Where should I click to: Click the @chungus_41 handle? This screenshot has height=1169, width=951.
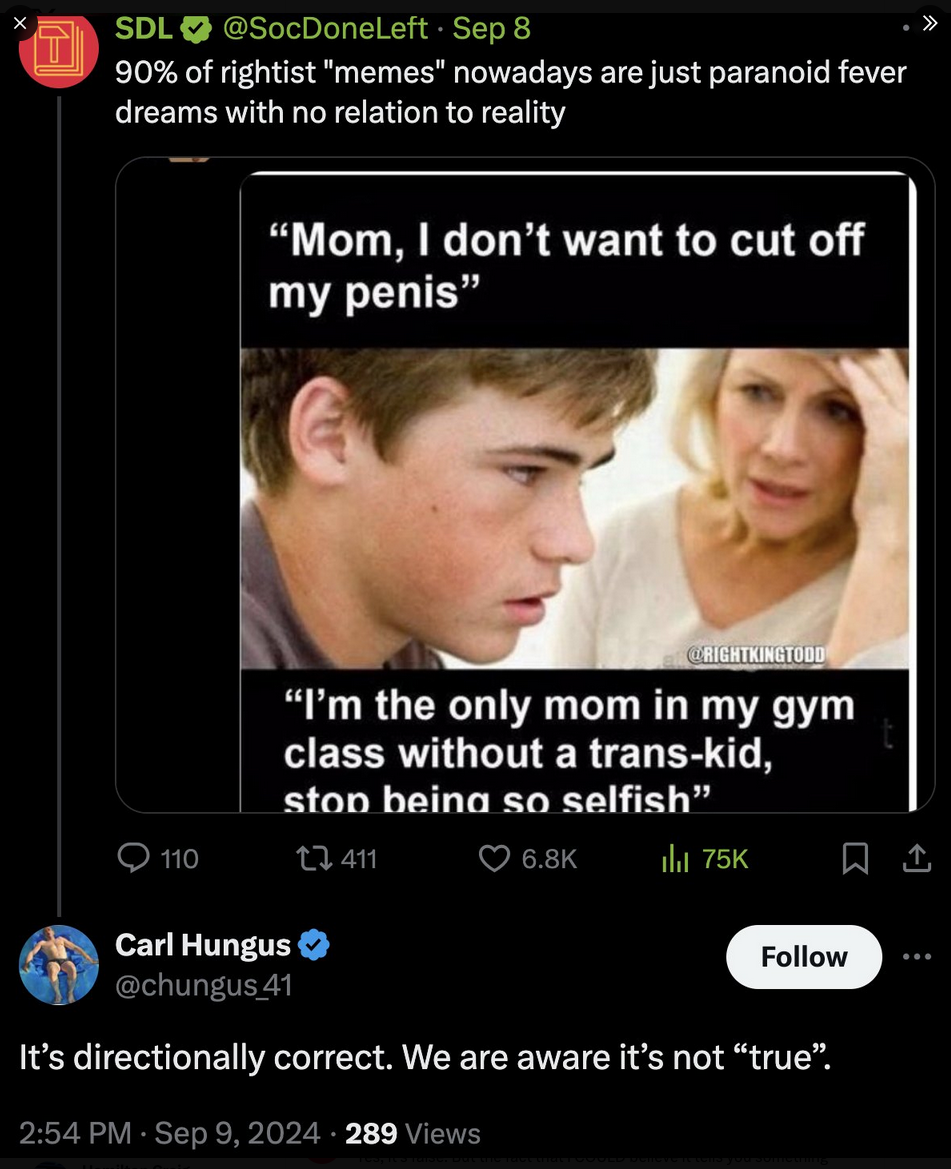tap(203, 985)
